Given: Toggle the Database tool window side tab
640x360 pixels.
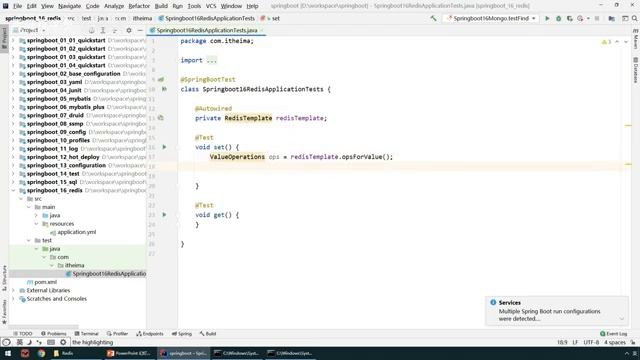Looking at the screenshot, I should [636, 70].
